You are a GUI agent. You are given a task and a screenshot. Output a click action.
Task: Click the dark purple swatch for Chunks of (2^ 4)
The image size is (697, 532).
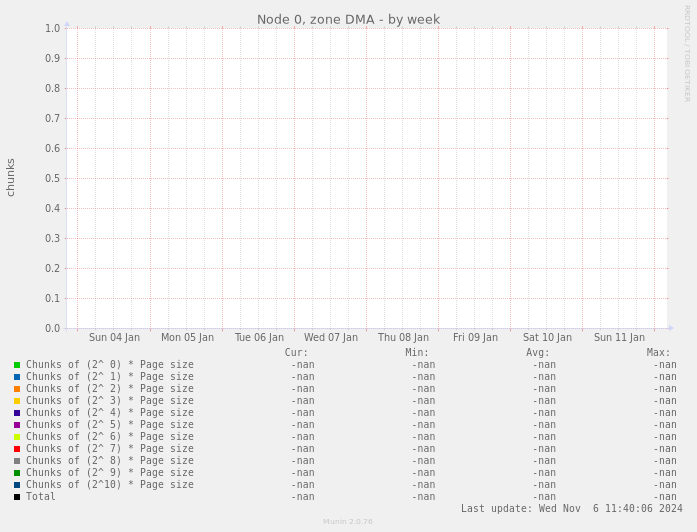tap(17, 413)
